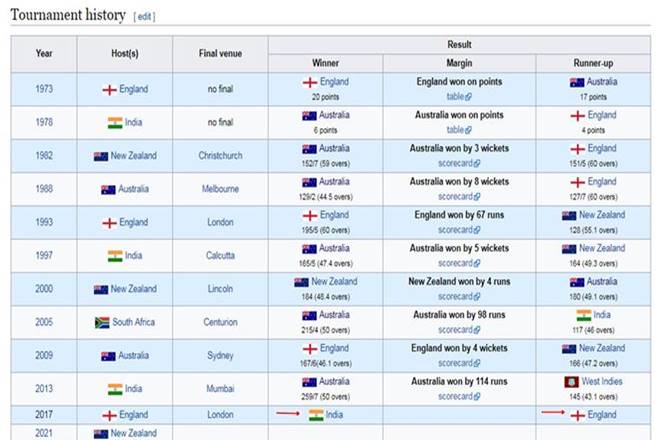
Task: Click the India flag in 2017 winner cell
Action: click(316, 416)
